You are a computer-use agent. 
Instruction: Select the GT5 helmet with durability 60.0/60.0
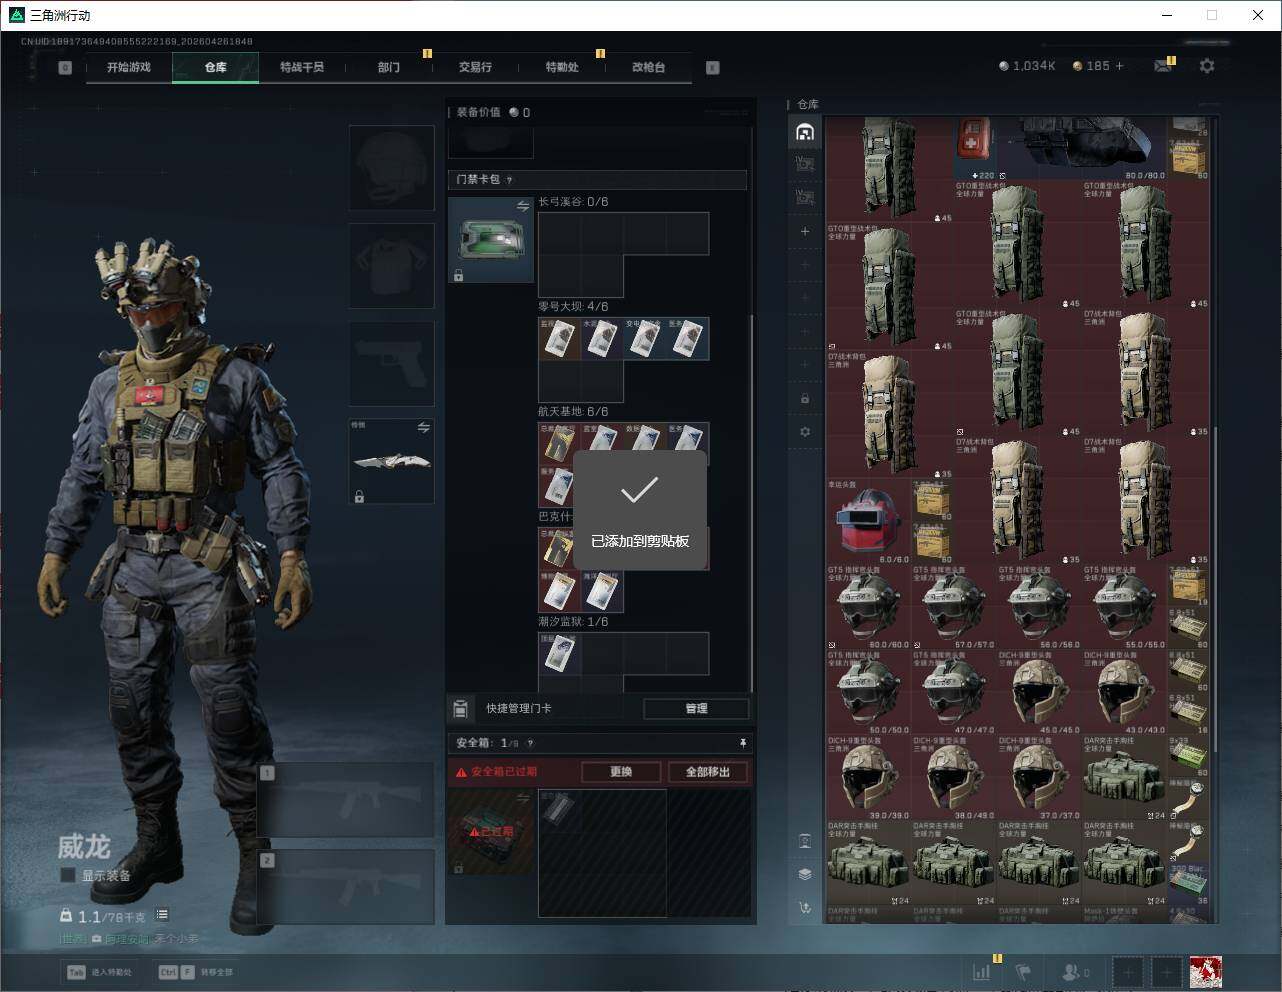(x=869, y=608)
